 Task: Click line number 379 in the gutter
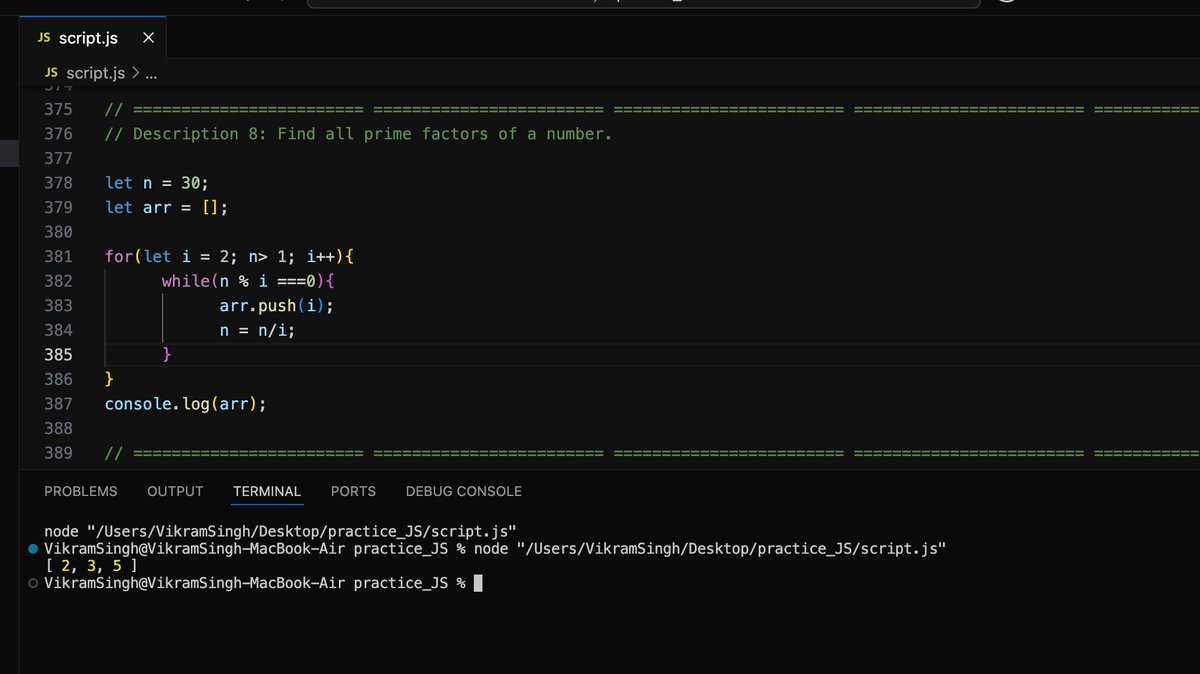tap(59, 207)
